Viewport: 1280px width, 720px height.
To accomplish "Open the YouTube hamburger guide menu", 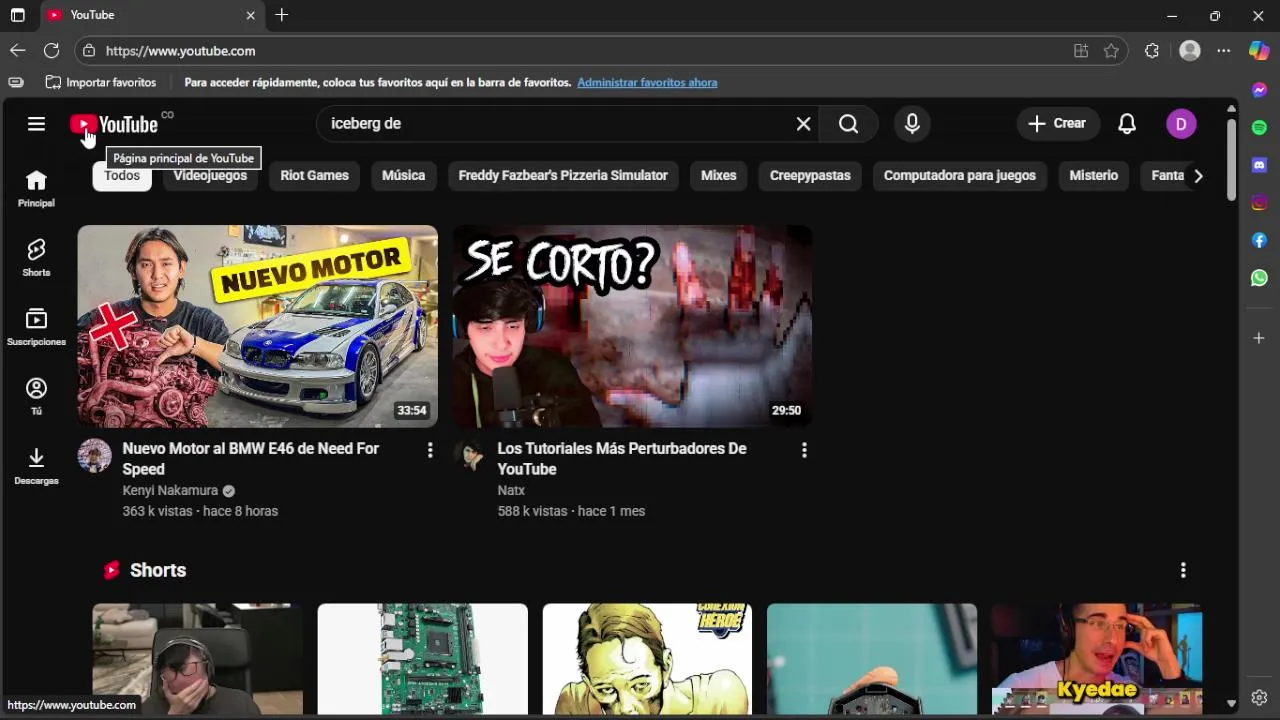I will (x=36, y=124).
